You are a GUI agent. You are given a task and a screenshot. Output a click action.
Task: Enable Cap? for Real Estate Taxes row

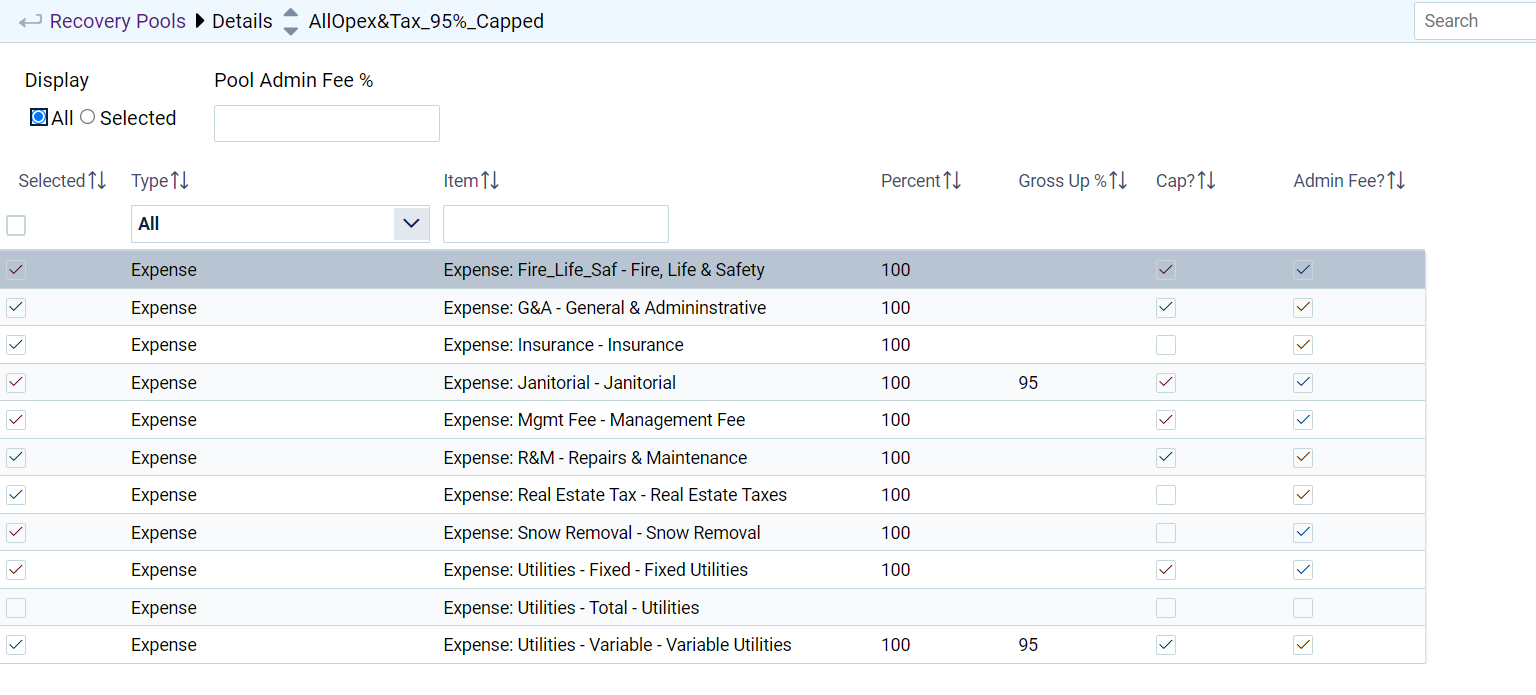click(x=1166, y=495)
